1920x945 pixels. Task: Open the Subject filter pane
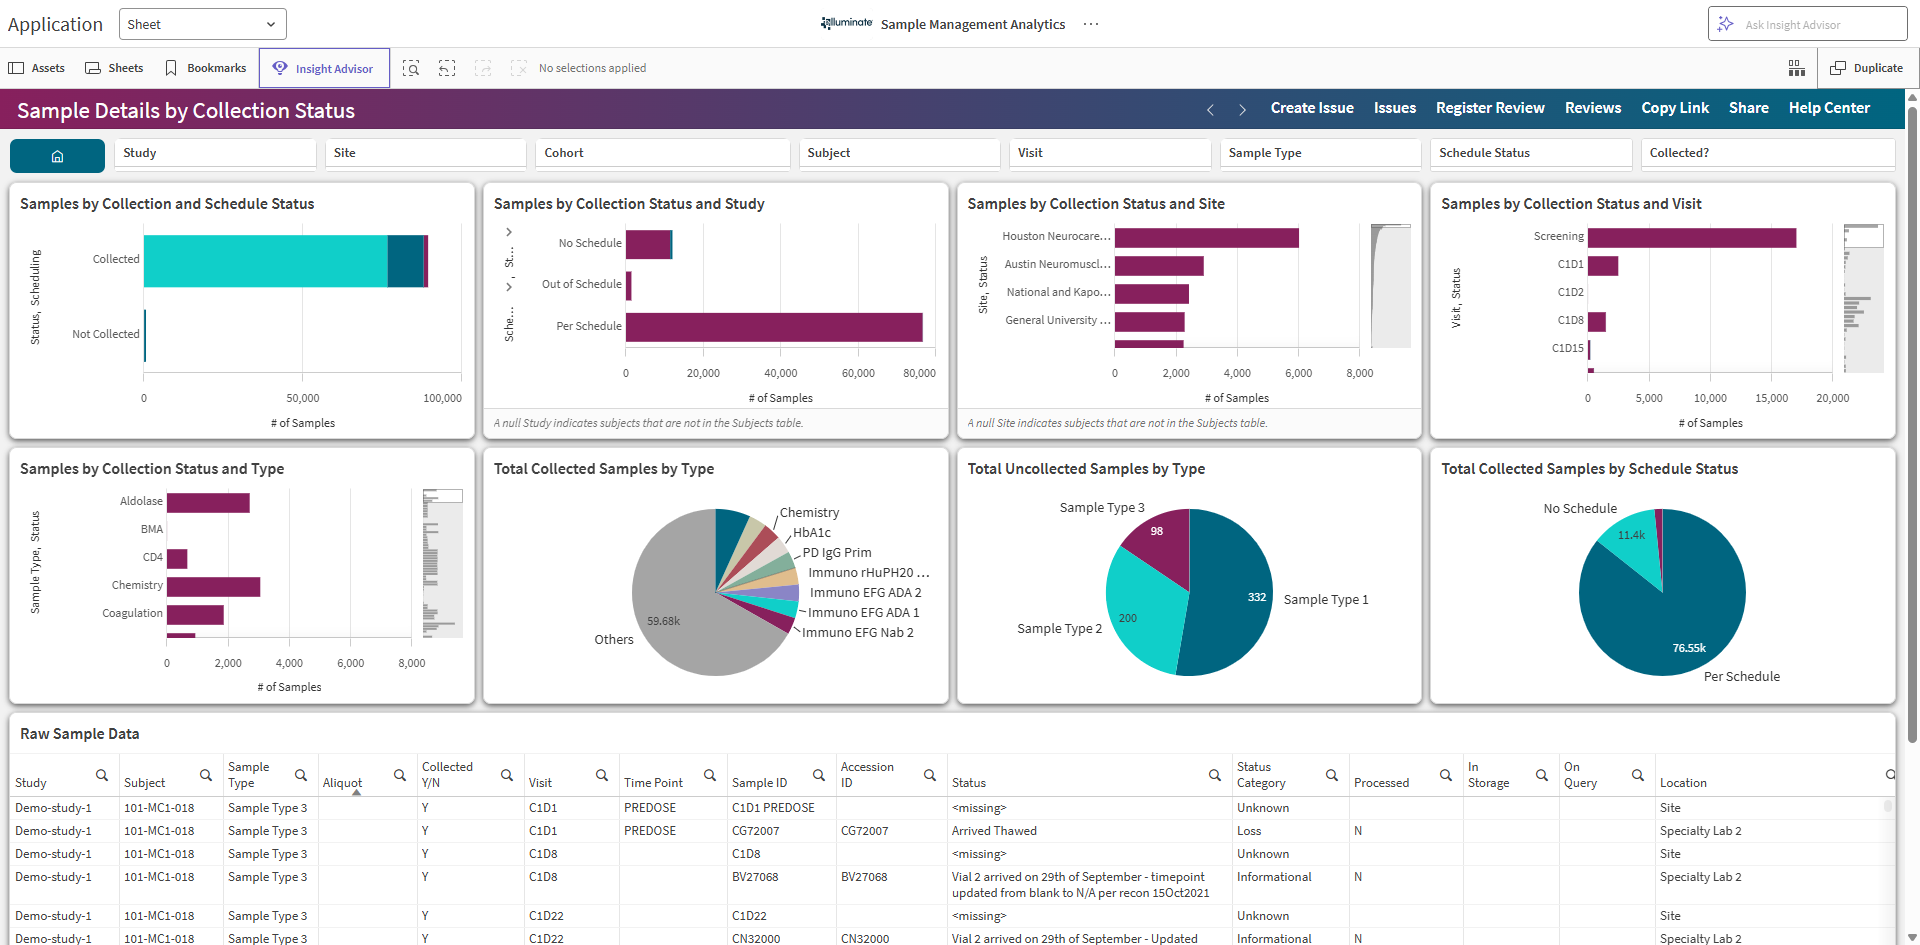pos(899,153)
